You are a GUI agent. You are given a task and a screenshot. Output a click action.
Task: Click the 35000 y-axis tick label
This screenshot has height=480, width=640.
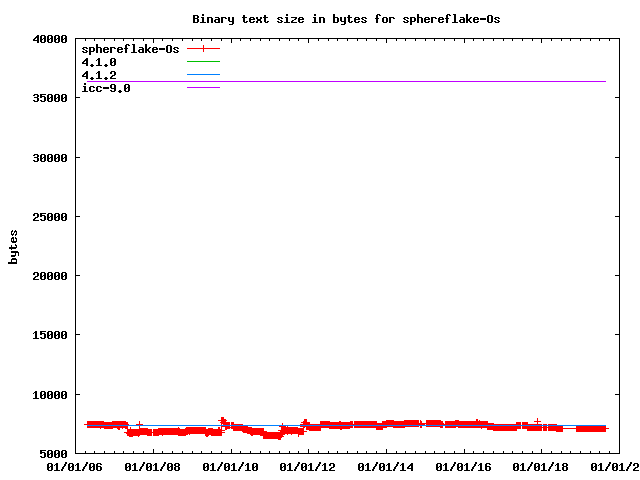(49, 98)
